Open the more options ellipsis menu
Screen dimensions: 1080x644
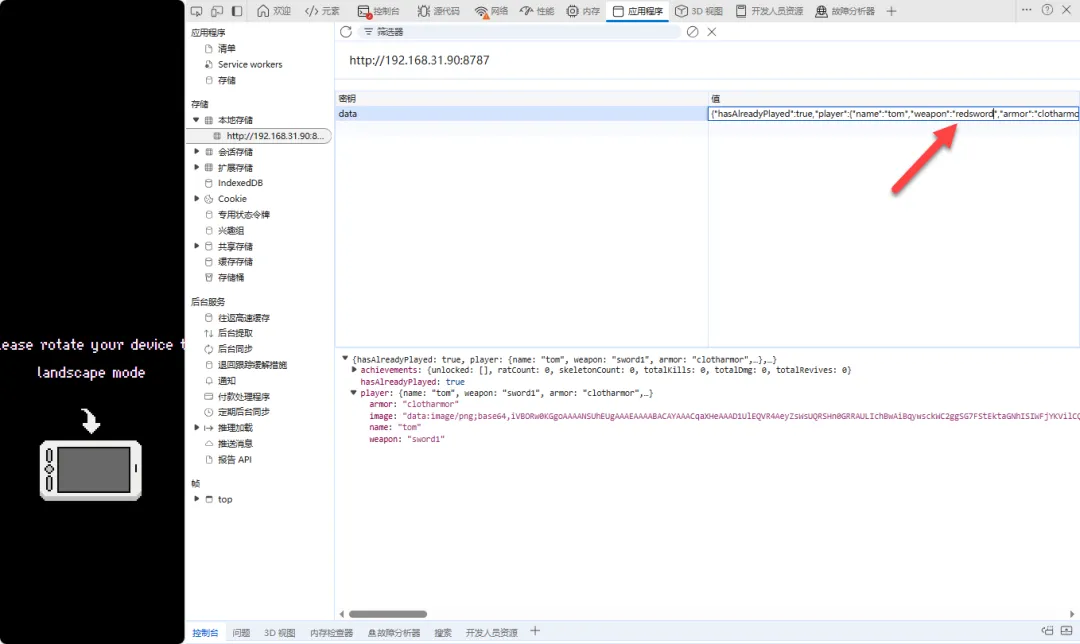[x=1026, y=10]
